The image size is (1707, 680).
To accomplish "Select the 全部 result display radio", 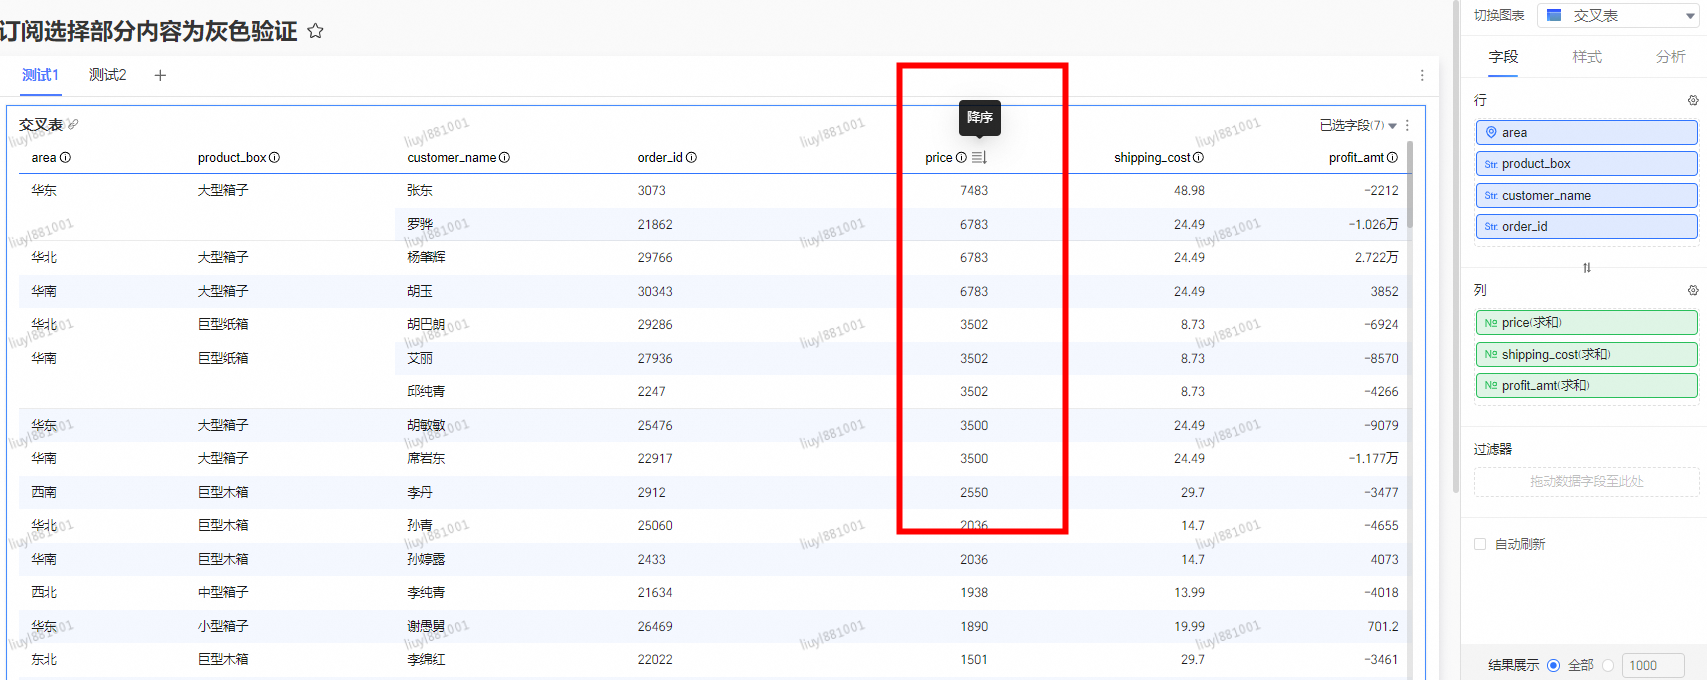I will pos(1553,665).
